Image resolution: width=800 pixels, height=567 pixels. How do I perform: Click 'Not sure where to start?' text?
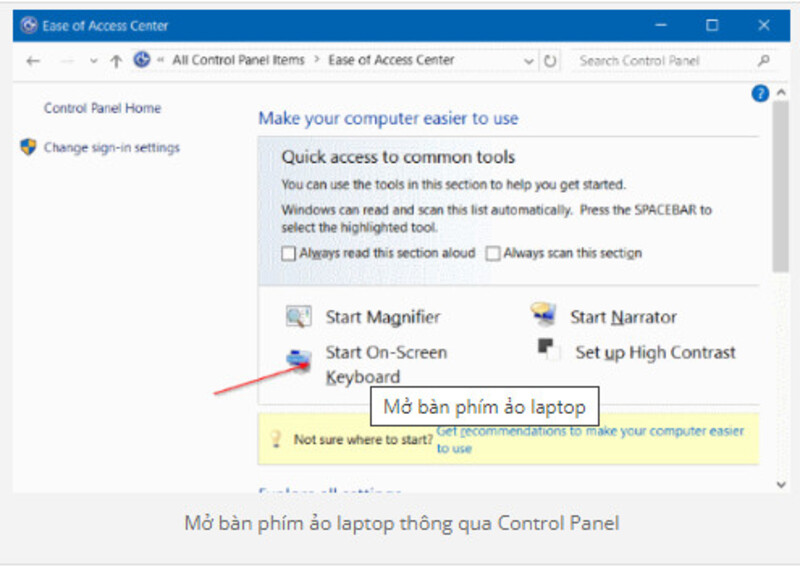363,440
